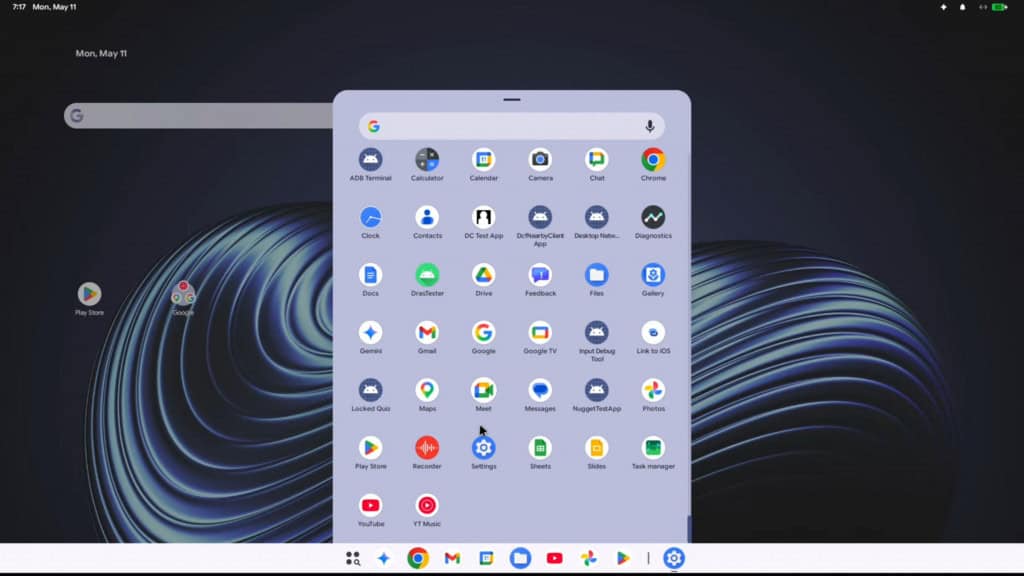Launch the Locked Quiz app
The width and height of the screenshot is (1024, 576).
point(370,390)
